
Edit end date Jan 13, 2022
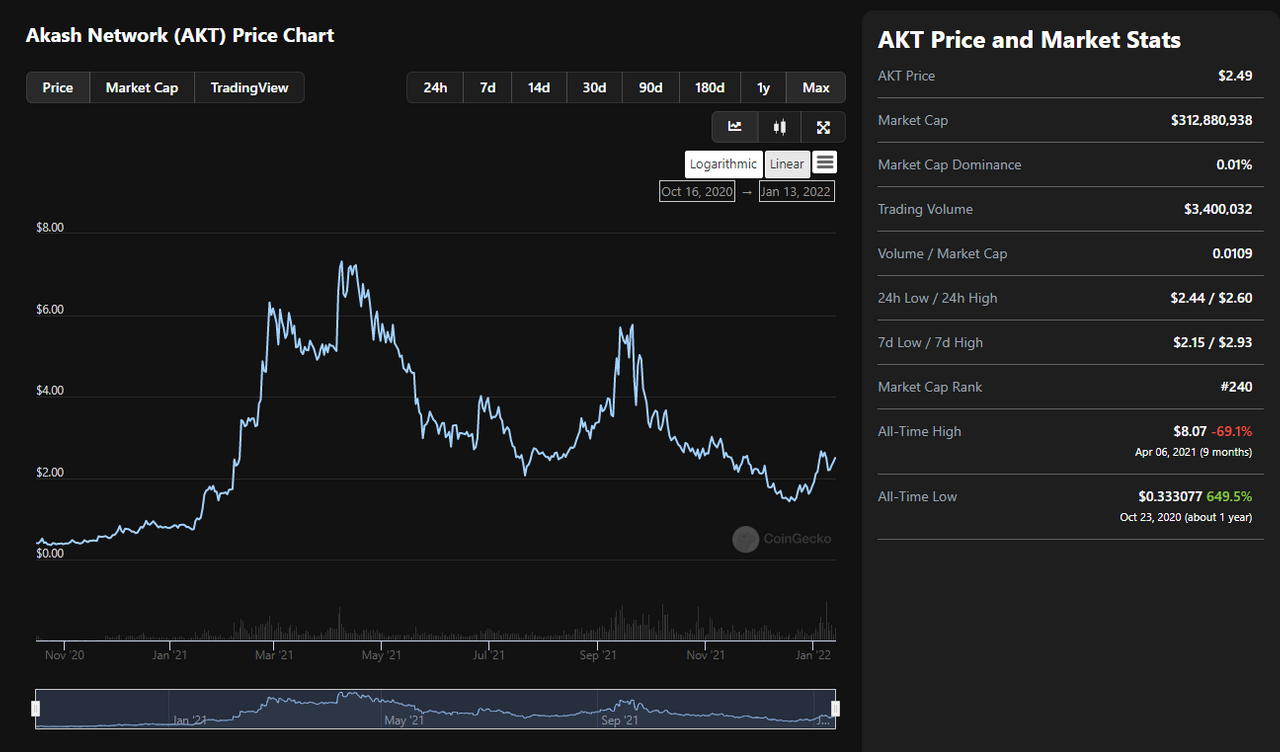[796, 191]
